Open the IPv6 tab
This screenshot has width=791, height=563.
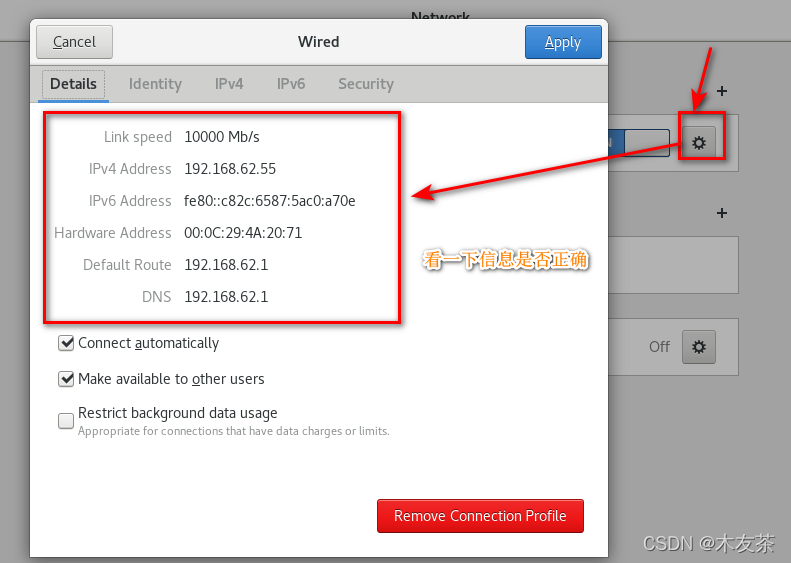coord(291,84)
